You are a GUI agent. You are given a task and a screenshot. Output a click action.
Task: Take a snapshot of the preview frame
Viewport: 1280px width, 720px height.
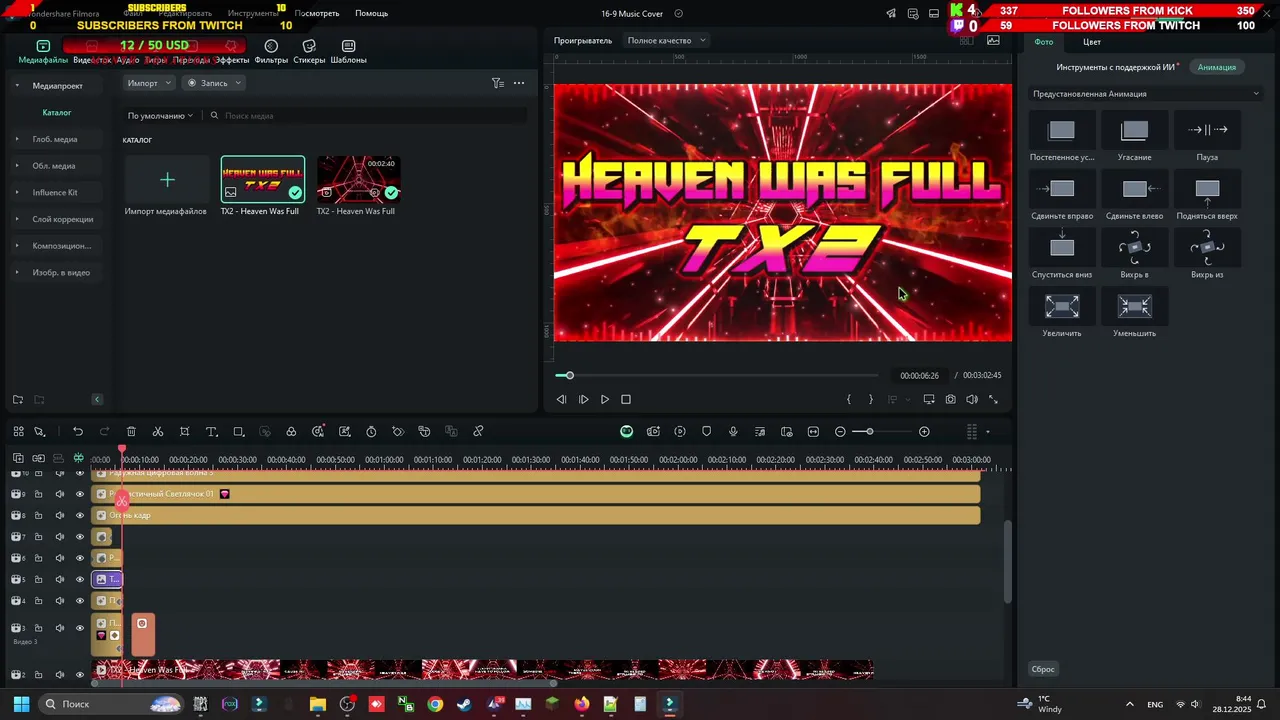950,399
